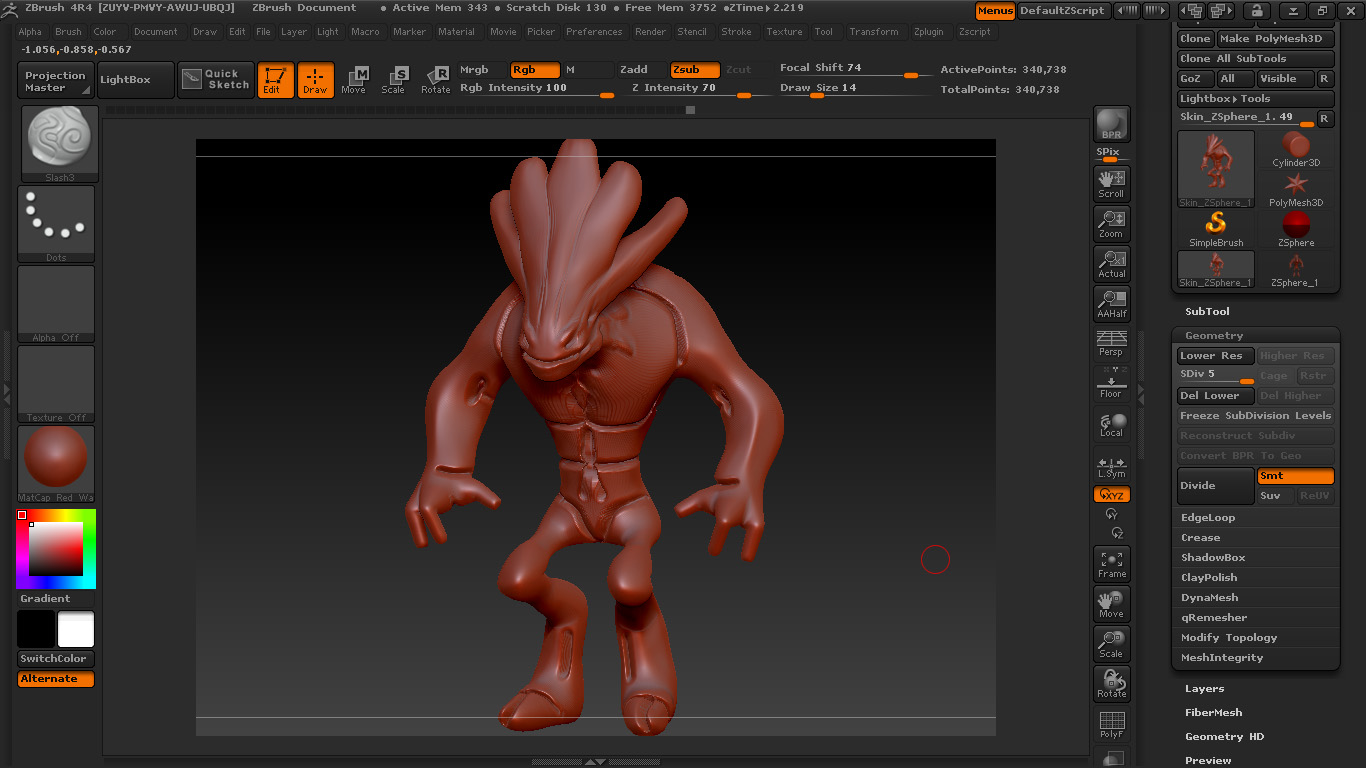Click the Divide button
The height and width of the screenshot is (768, 1366).
[x=1216, y=486]
